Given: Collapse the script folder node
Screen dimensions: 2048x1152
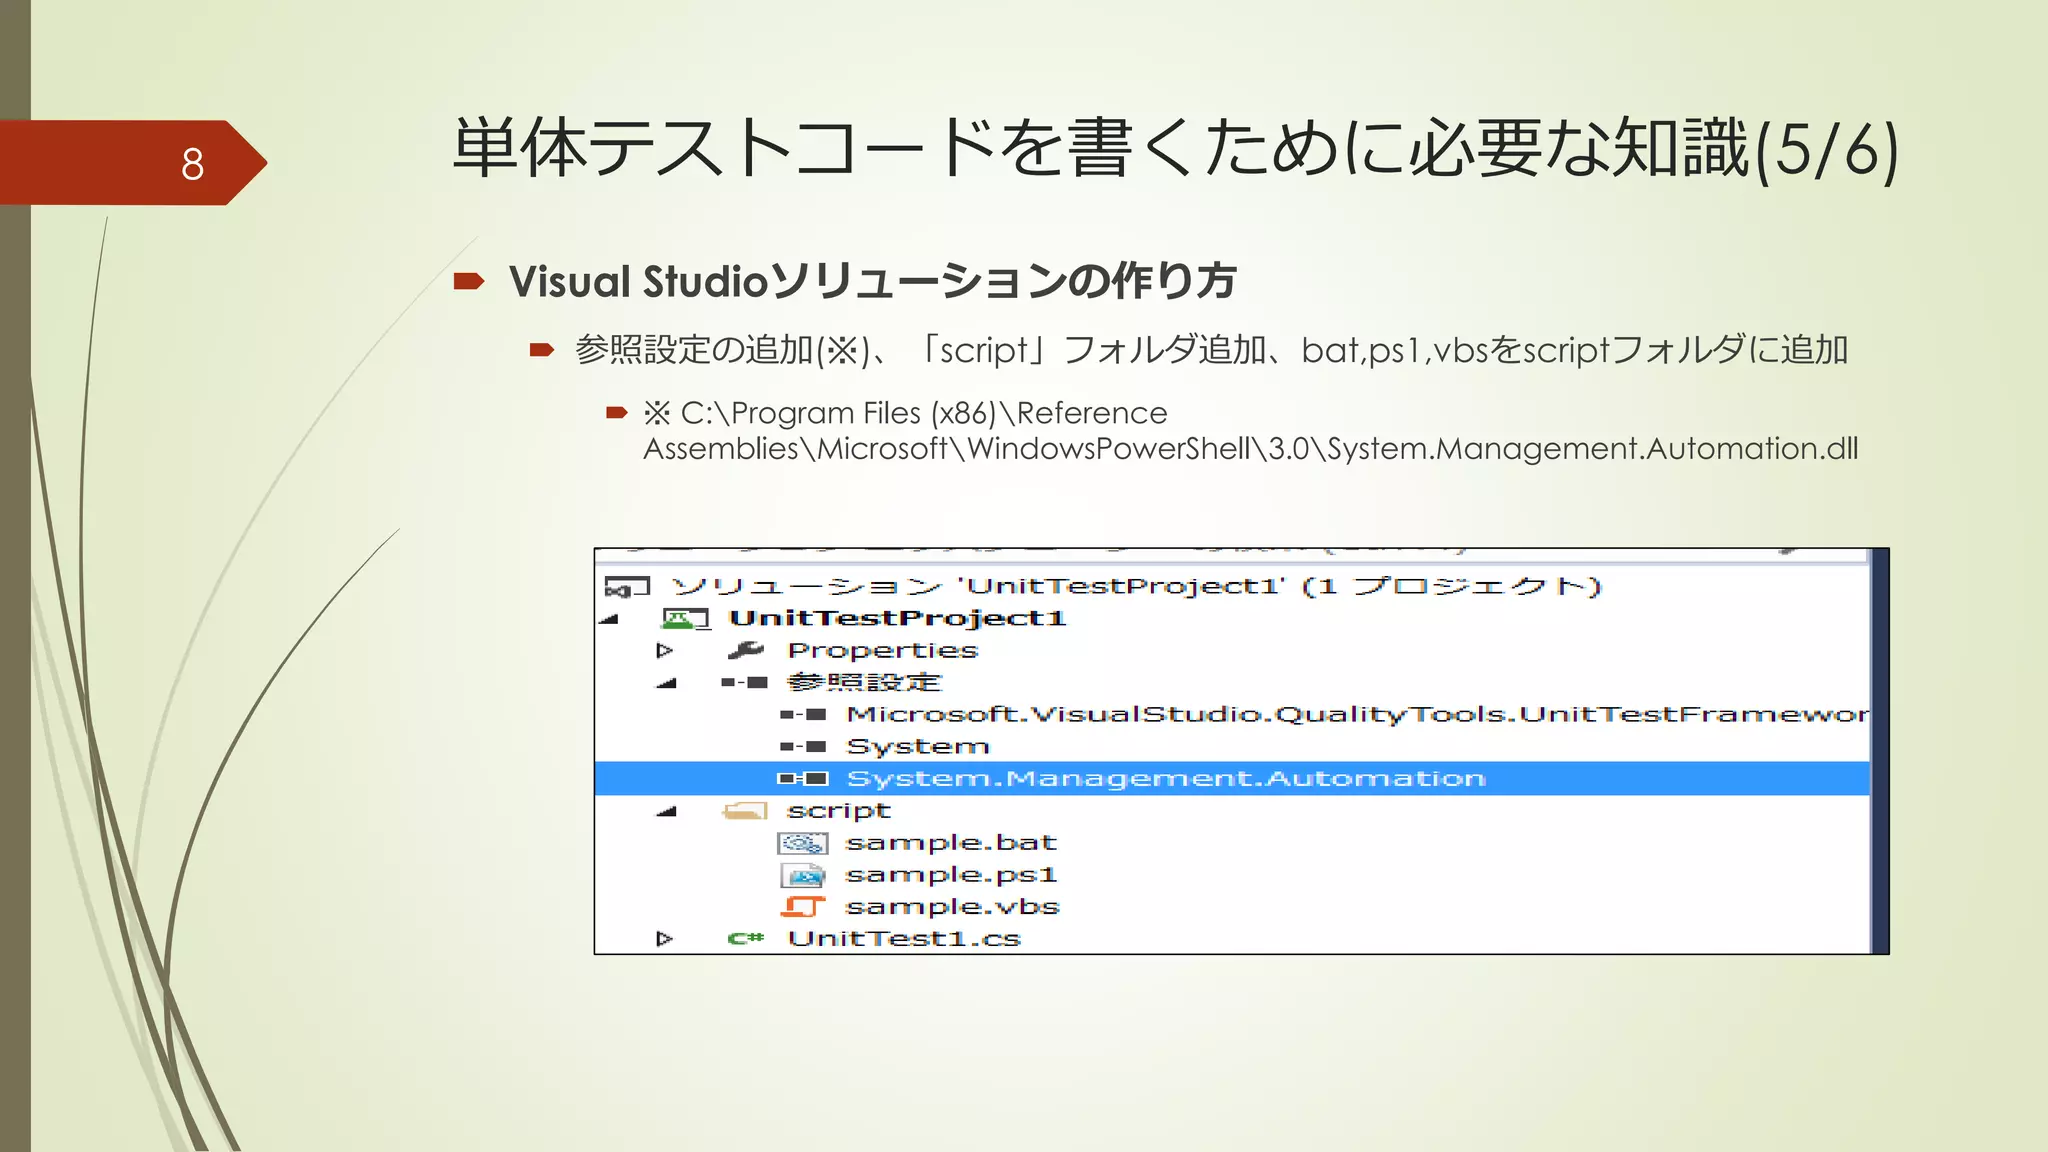Looking at the screenshot, I should pos(667,811).
